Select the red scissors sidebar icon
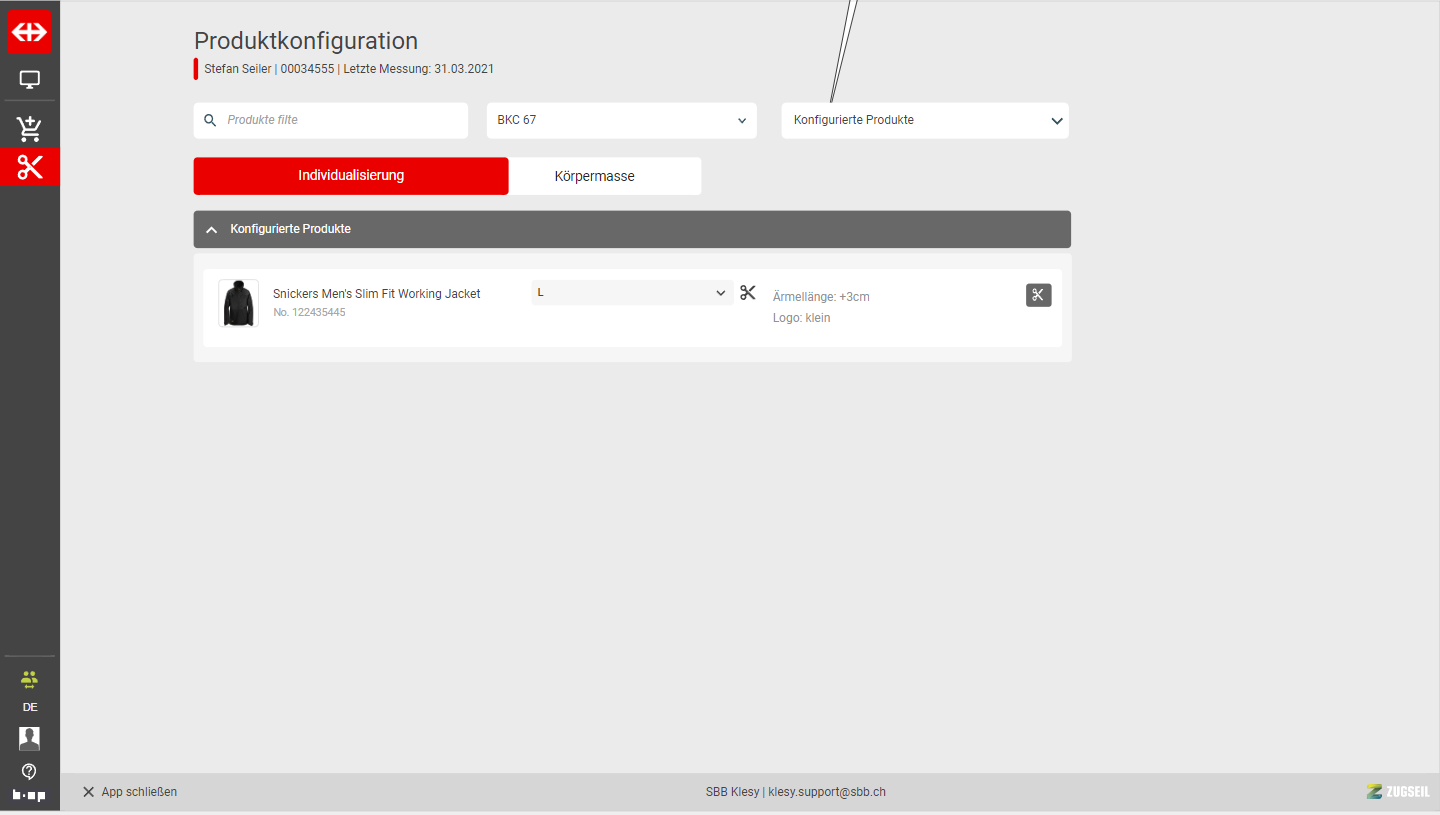This screenshot has height=815, width=1440. tap(30, 167)
